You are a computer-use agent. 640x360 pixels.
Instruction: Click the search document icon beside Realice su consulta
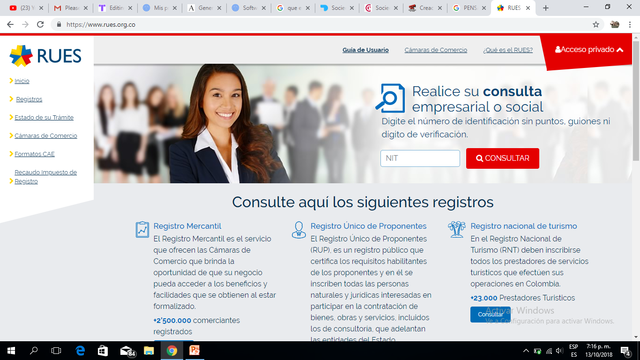391,98
